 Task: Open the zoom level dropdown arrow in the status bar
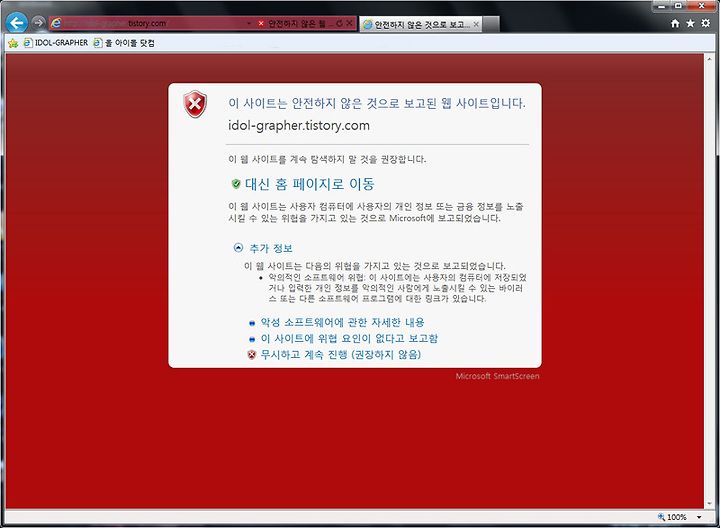click(x=699, y=517)
